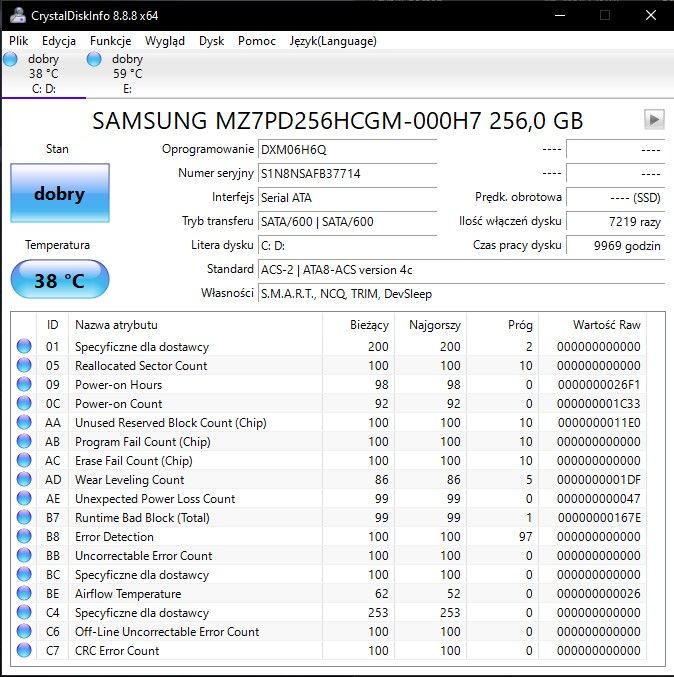The height and width of the screenshot is (677, 674).
Task: Click the Litera dysku field
Action: (348, 246)
